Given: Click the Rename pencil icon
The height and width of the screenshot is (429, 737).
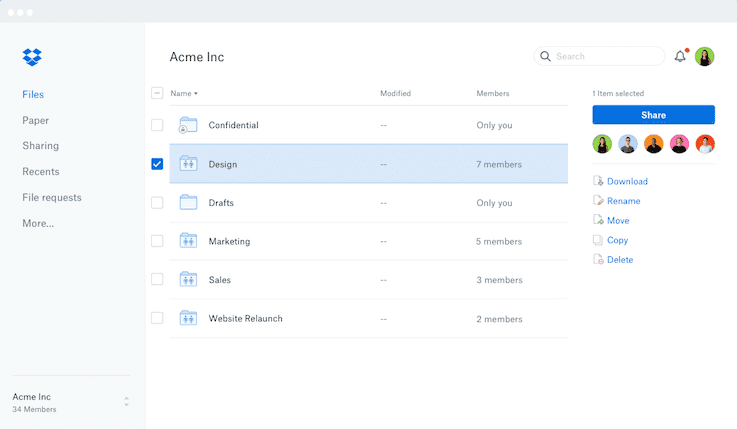Looking at the screenshot, I should (598, 201).
